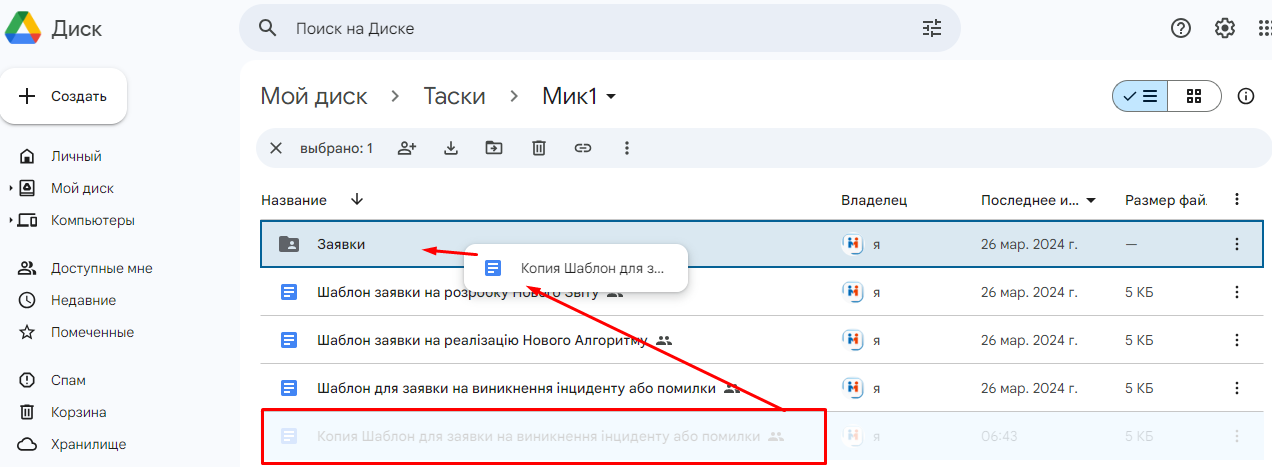This screenshot has height=467, width=1272.
Task: Go to Таски in breadcrumb
Action: coord(454,96)
